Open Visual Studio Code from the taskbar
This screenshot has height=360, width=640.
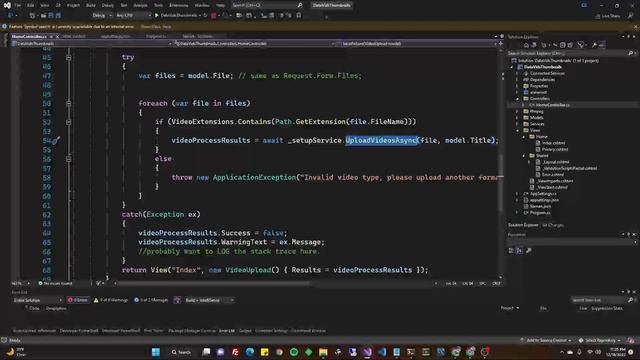coord(382,352)
